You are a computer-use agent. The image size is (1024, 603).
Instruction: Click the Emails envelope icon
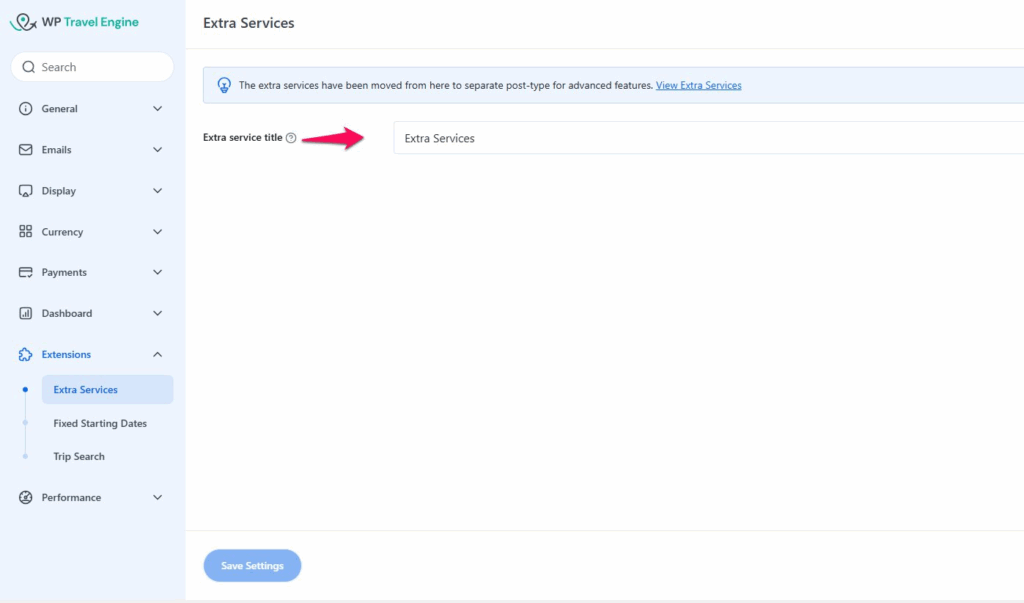point(26,150)
